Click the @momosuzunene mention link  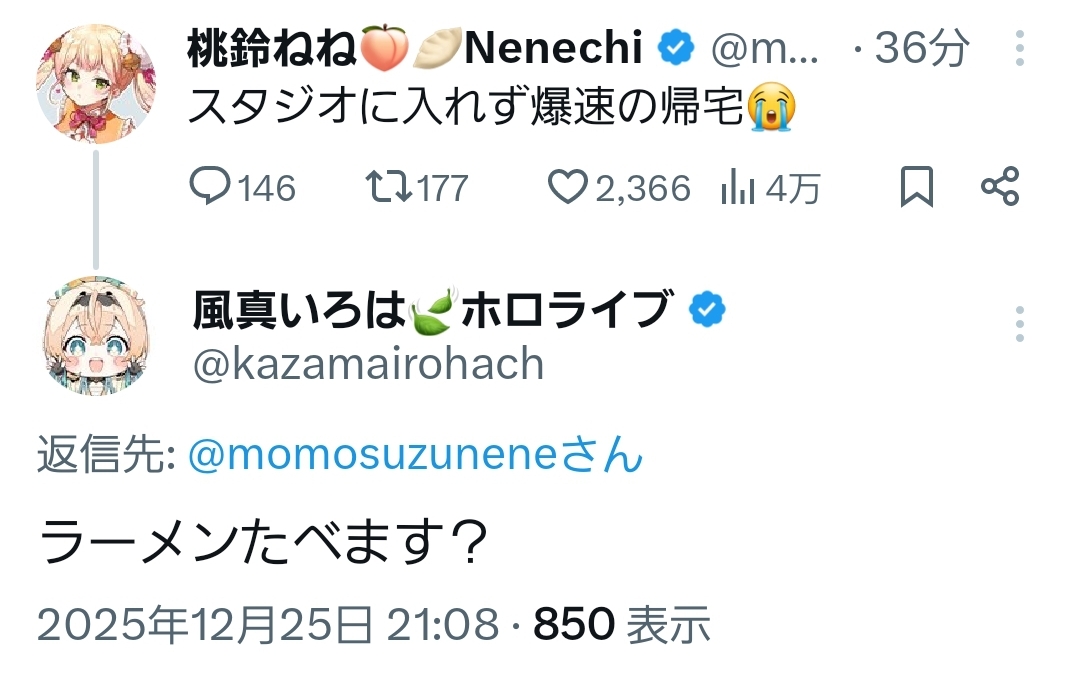414,456
